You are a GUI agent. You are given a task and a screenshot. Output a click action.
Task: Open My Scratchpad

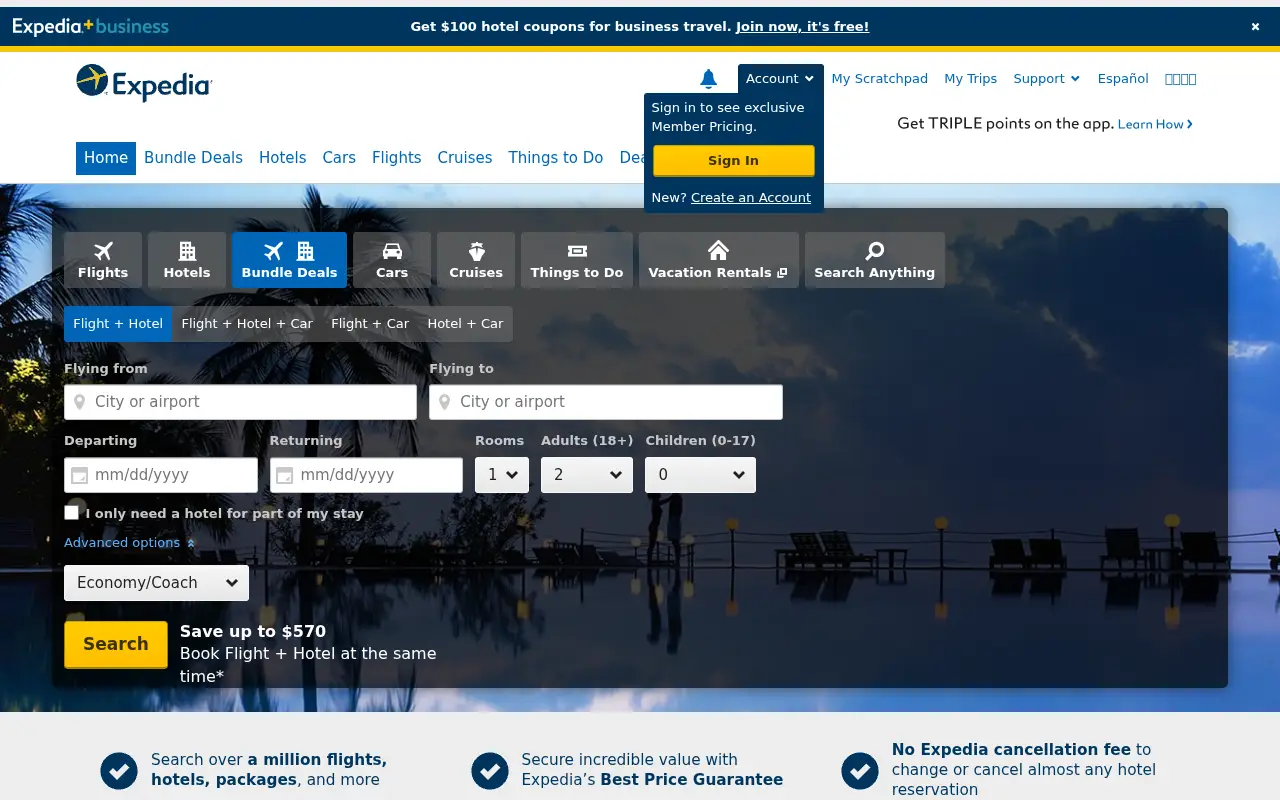tap(880, 79)
